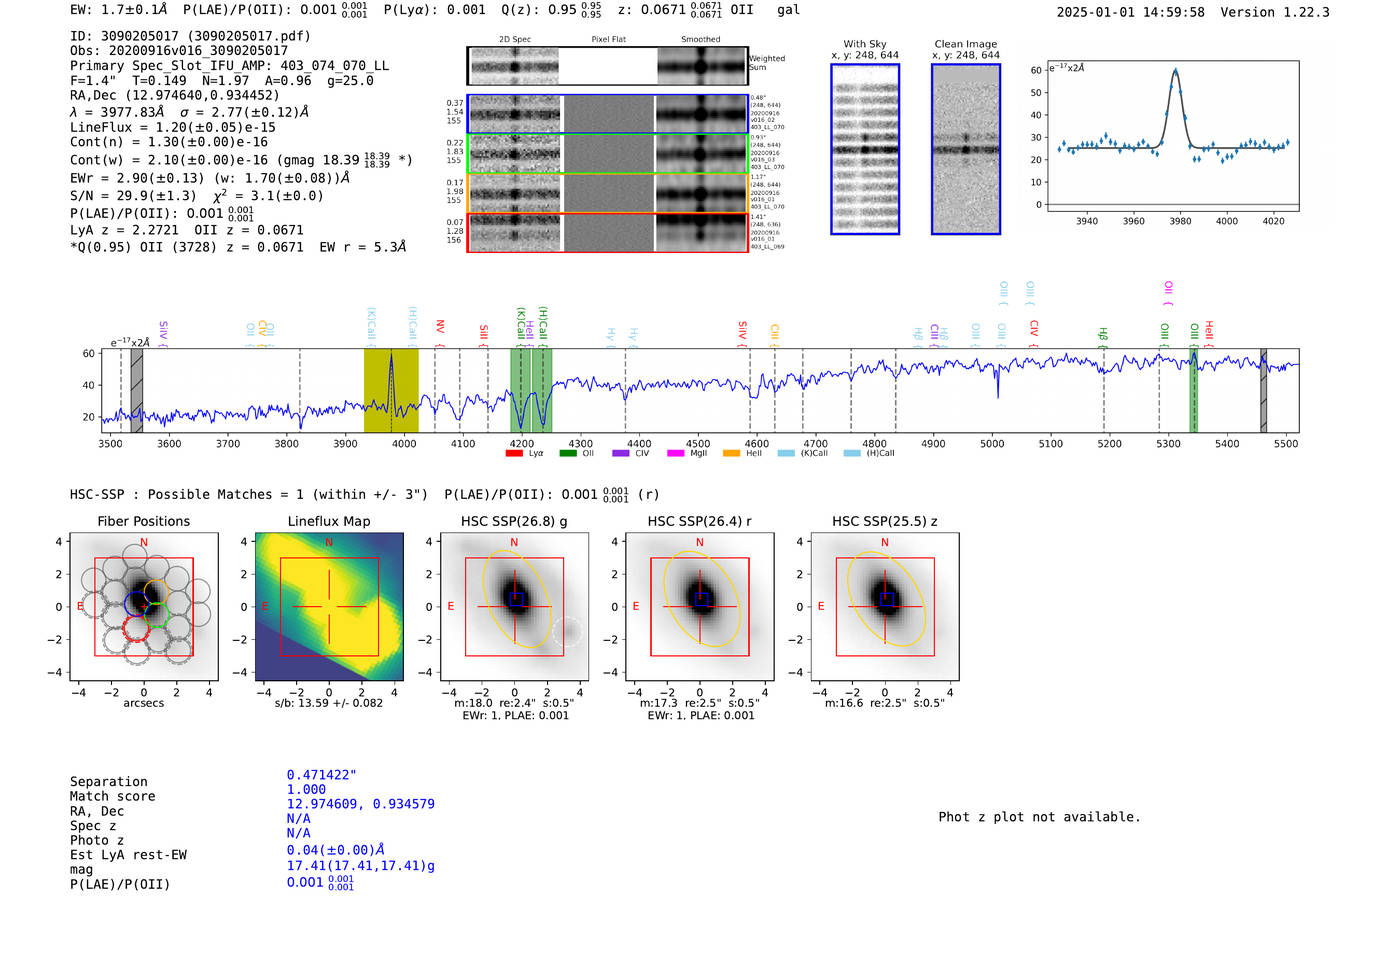The width and height of the screenshot is (1400, 953).
Task: Open the HSC SSP(26.8) g image
Action: [514, 607]
